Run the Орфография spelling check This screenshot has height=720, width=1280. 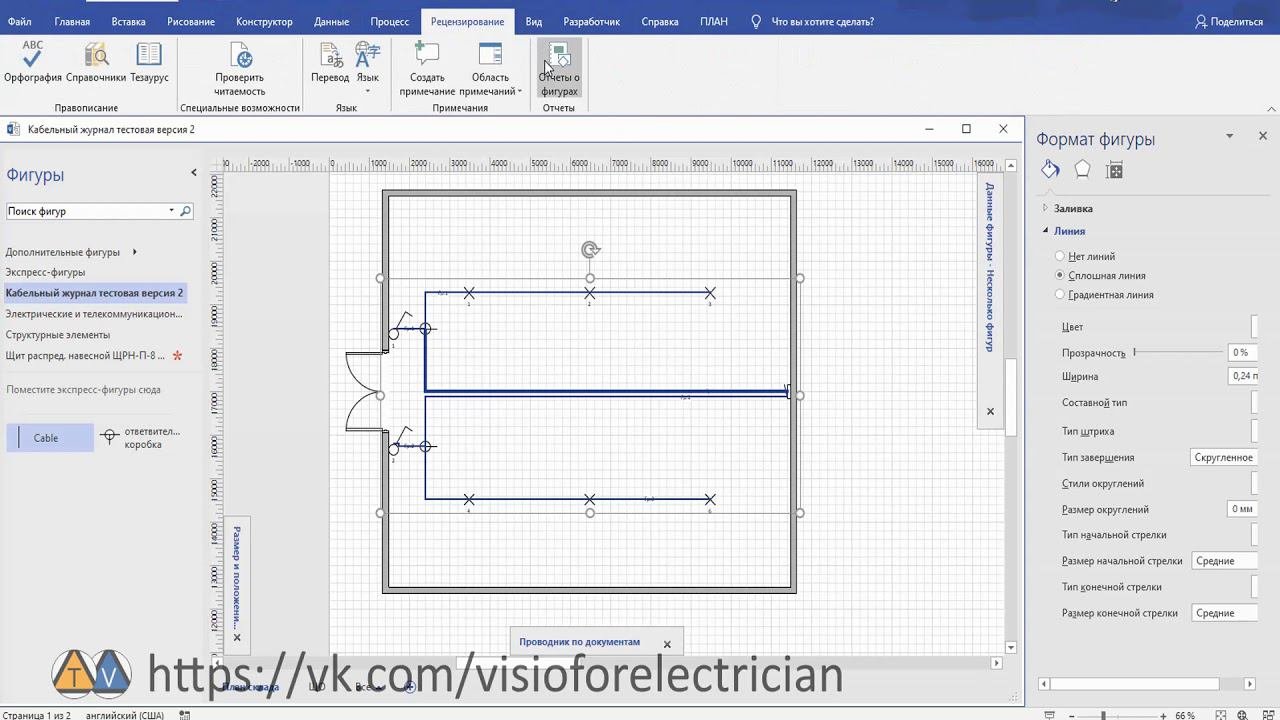[x=33, y=62]
